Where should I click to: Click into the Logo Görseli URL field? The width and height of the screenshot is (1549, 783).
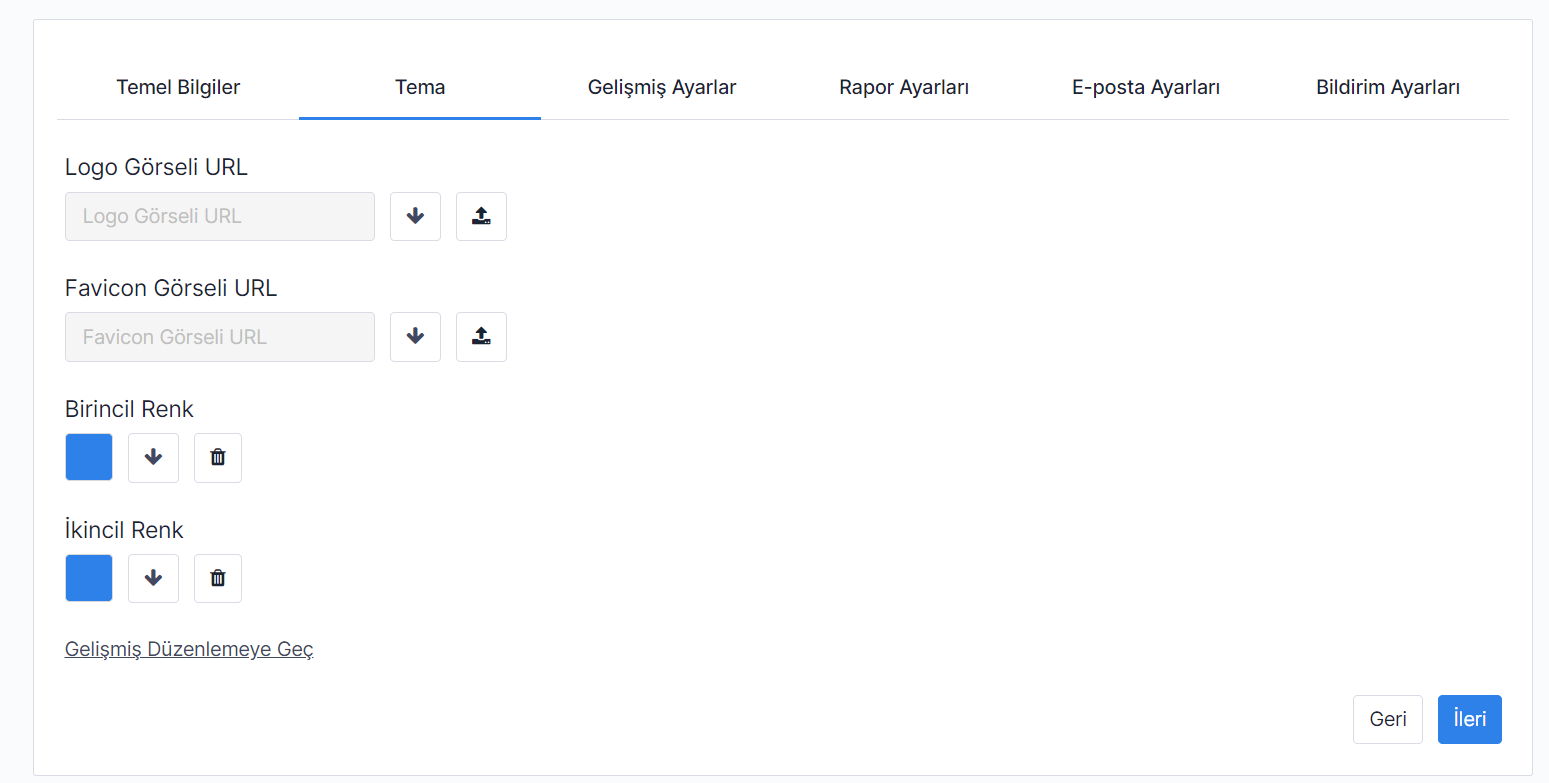pyautogui.click(x=220, y=217)
